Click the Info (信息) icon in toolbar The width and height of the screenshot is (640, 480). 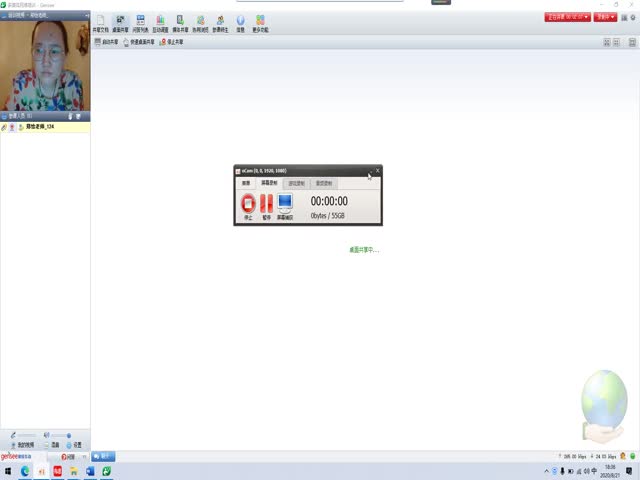240,23
